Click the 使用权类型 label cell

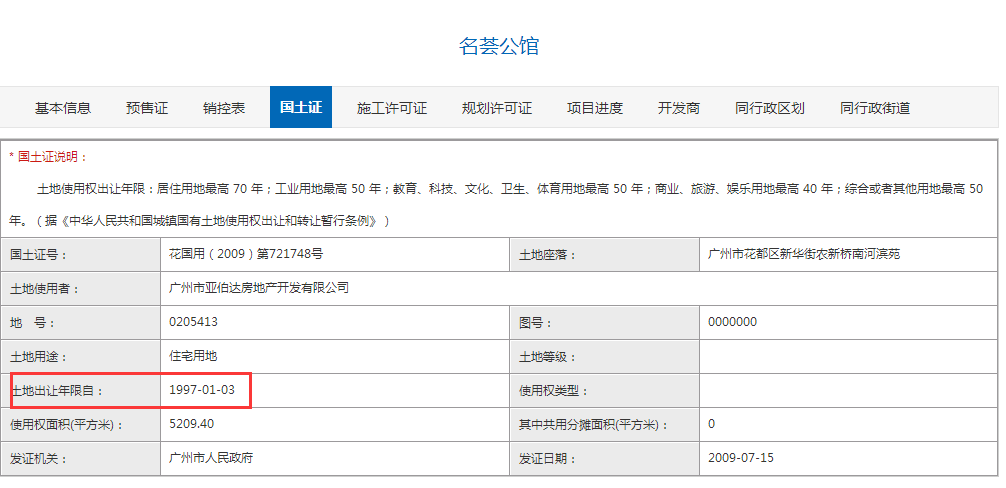point(605,391)
